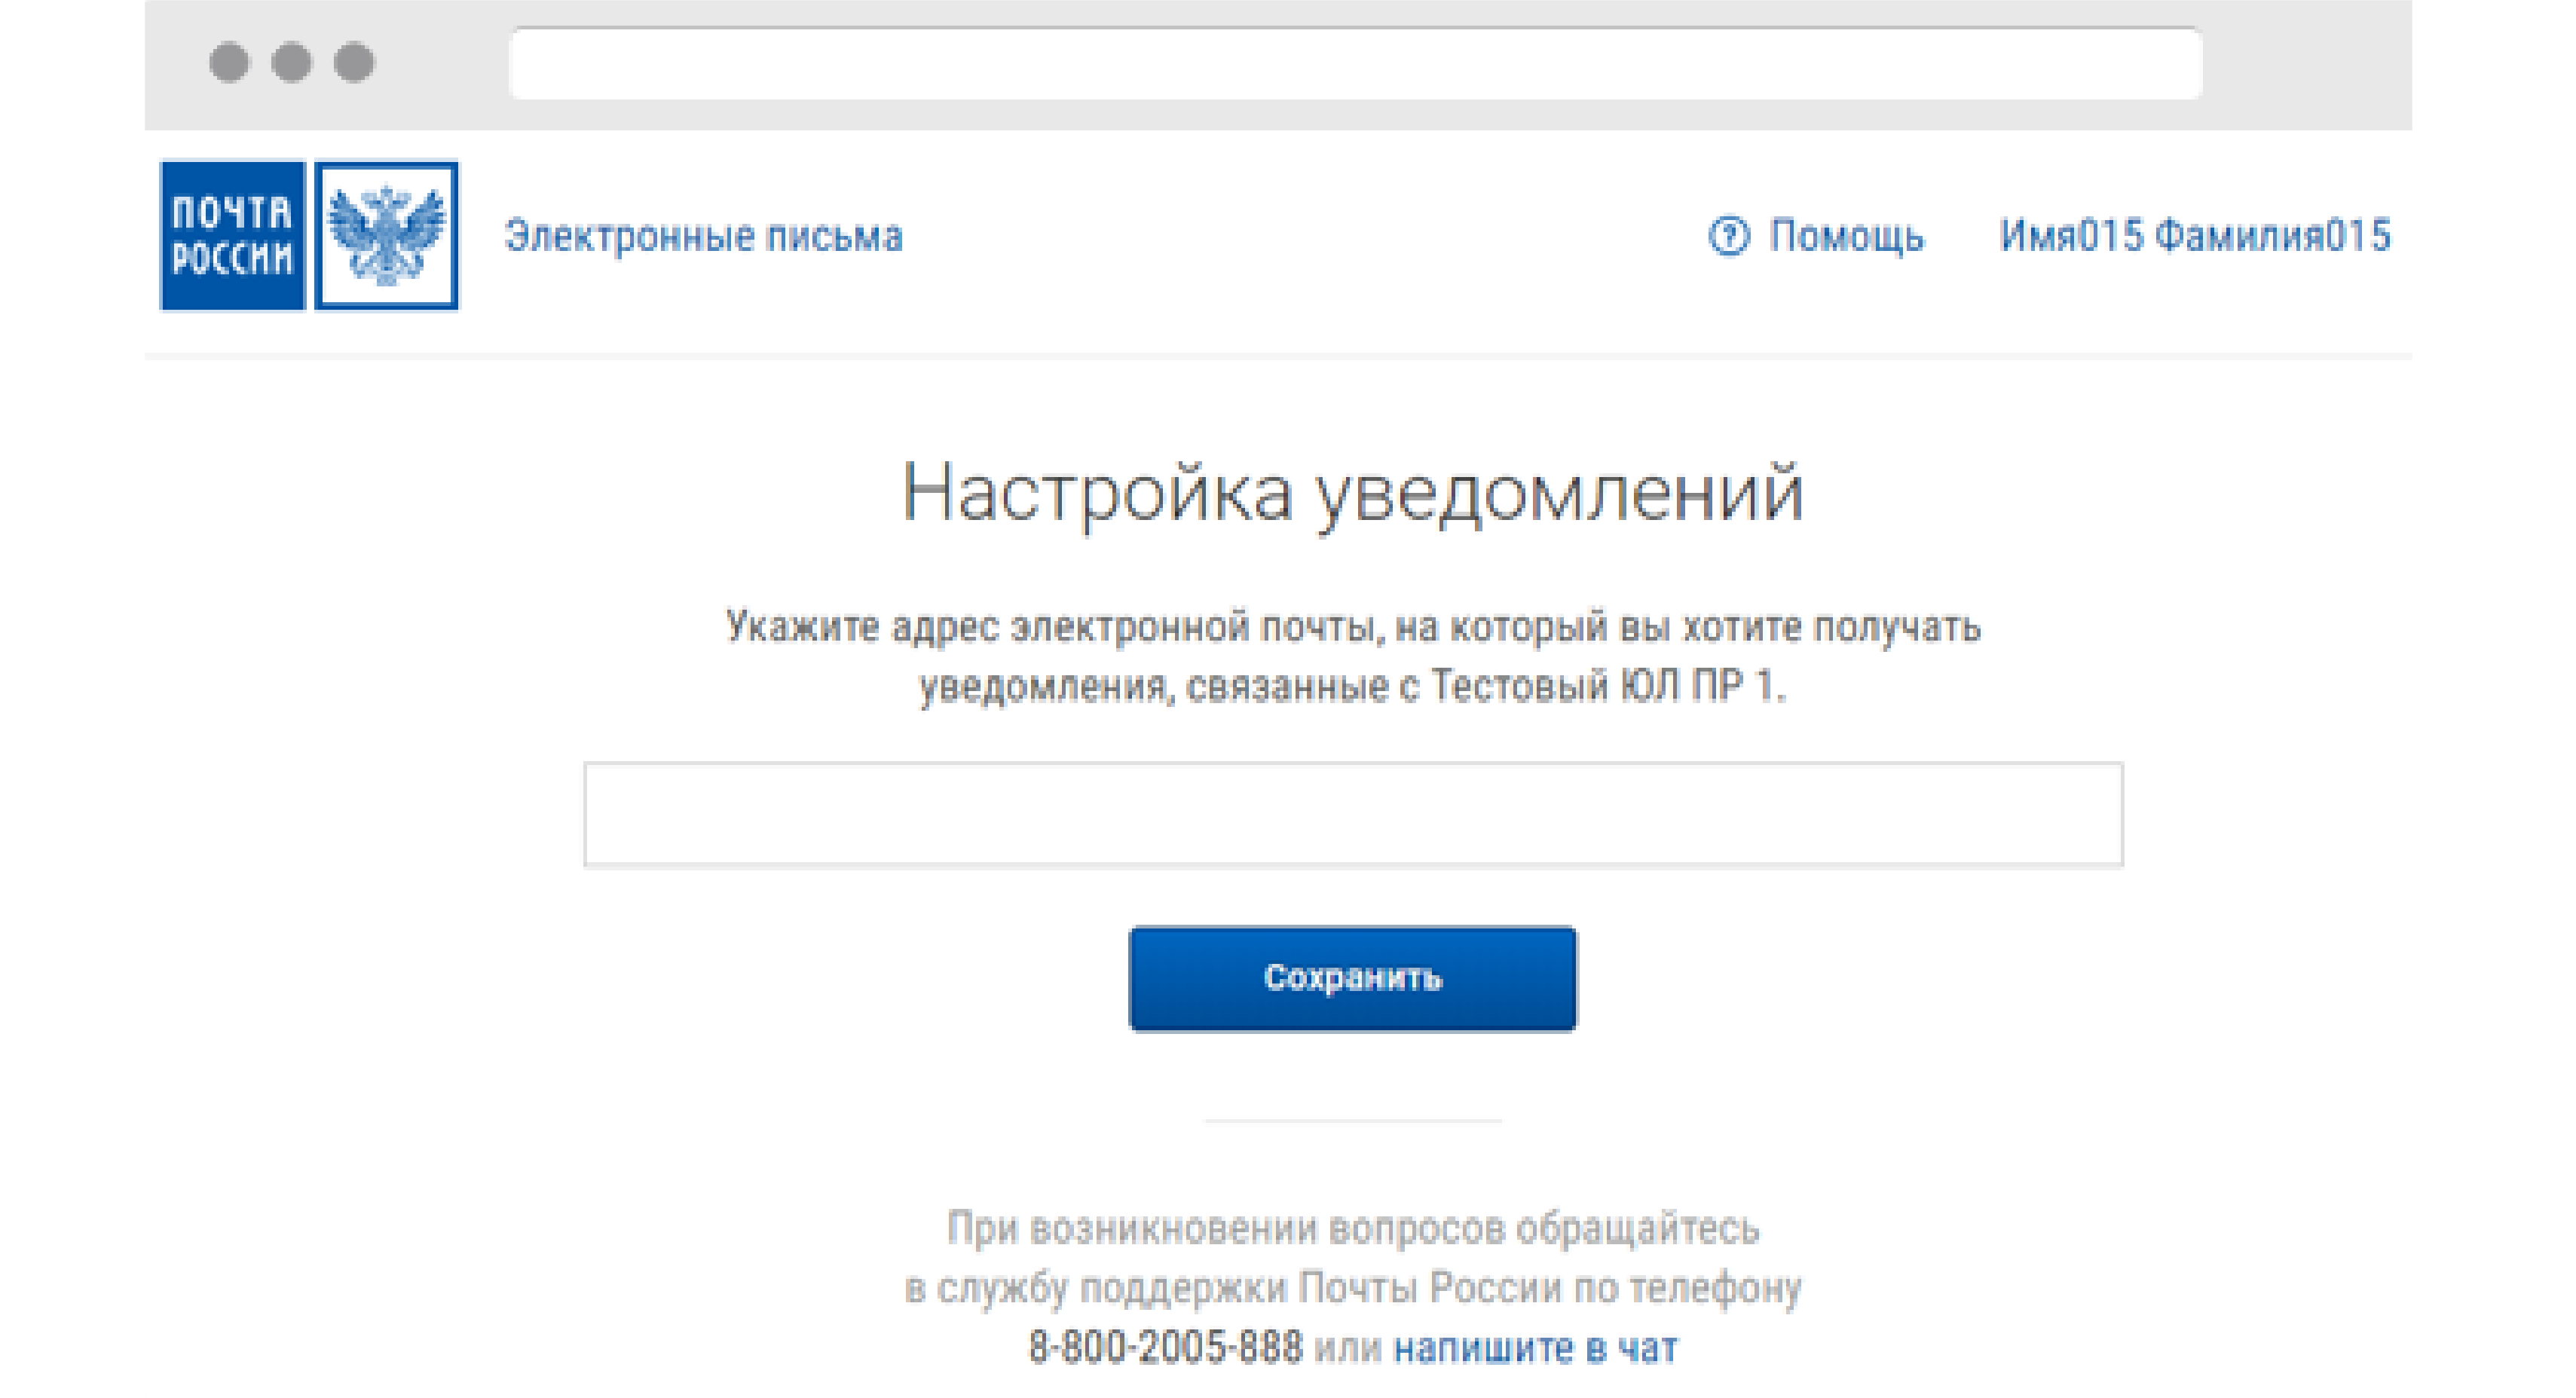Screen dimensions: 2576x1398
Task: Click the Почта России text logo
Action: click(x=232, y=236)
